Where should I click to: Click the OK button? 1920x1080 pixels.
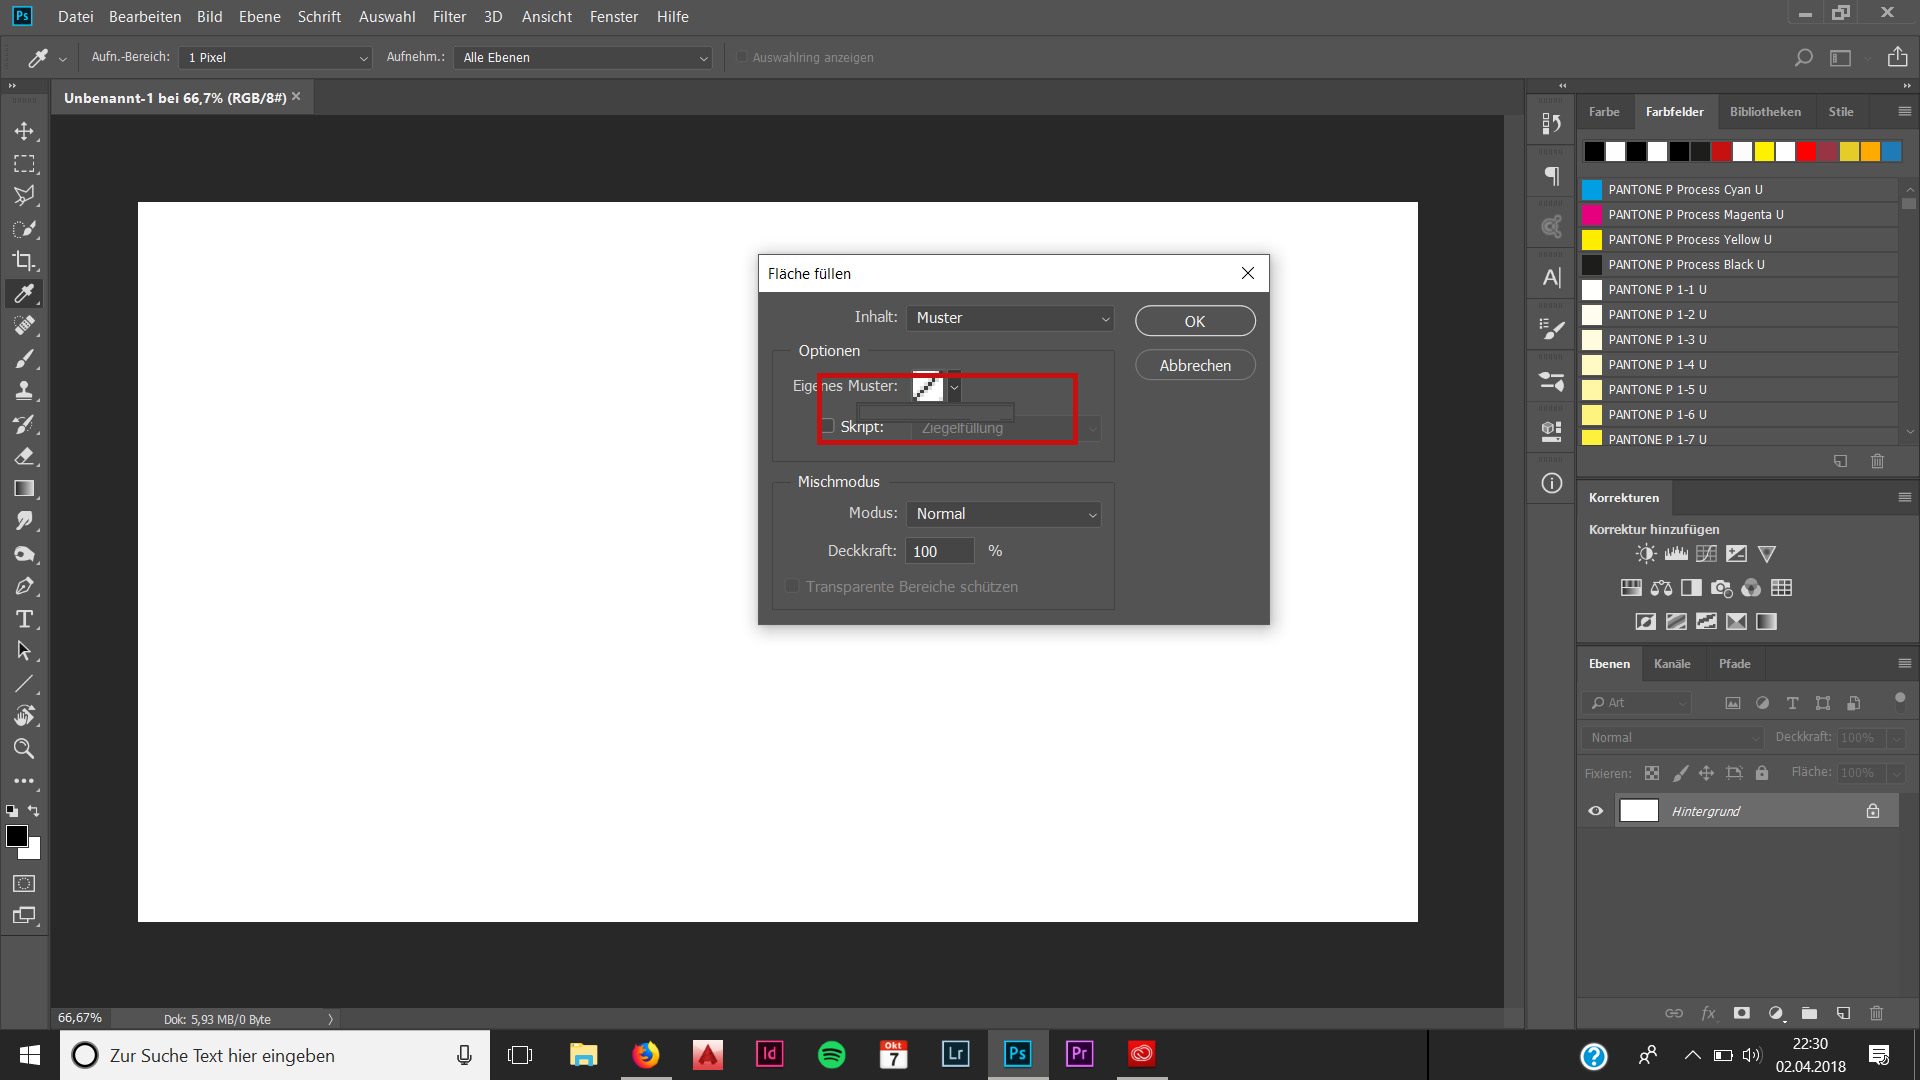point(1195,320)
